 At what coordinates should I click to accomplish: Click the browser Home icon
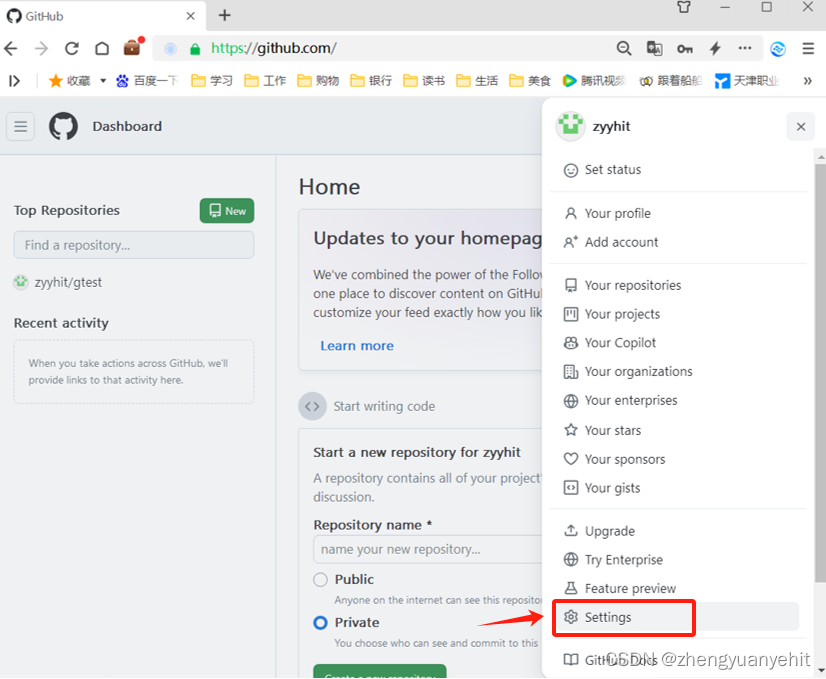point(102,48)
